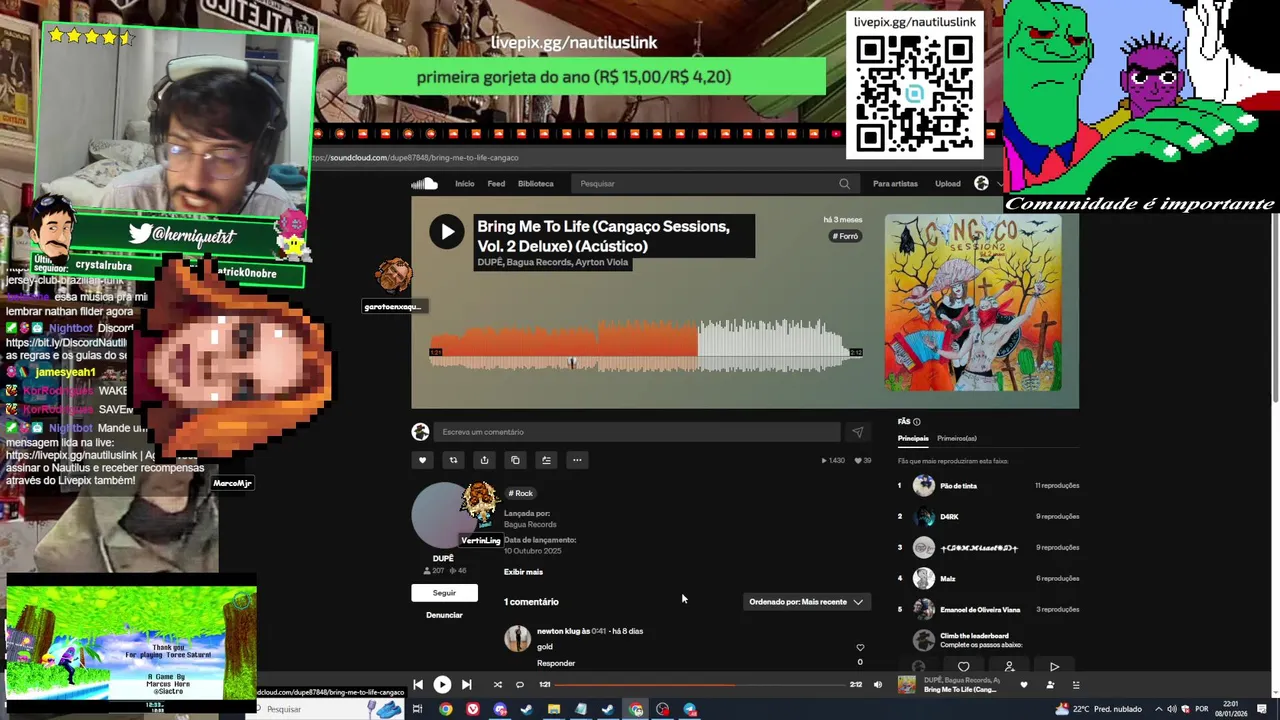
Task: Send the comment with the paper-plane icon
Action: point(857,432)
